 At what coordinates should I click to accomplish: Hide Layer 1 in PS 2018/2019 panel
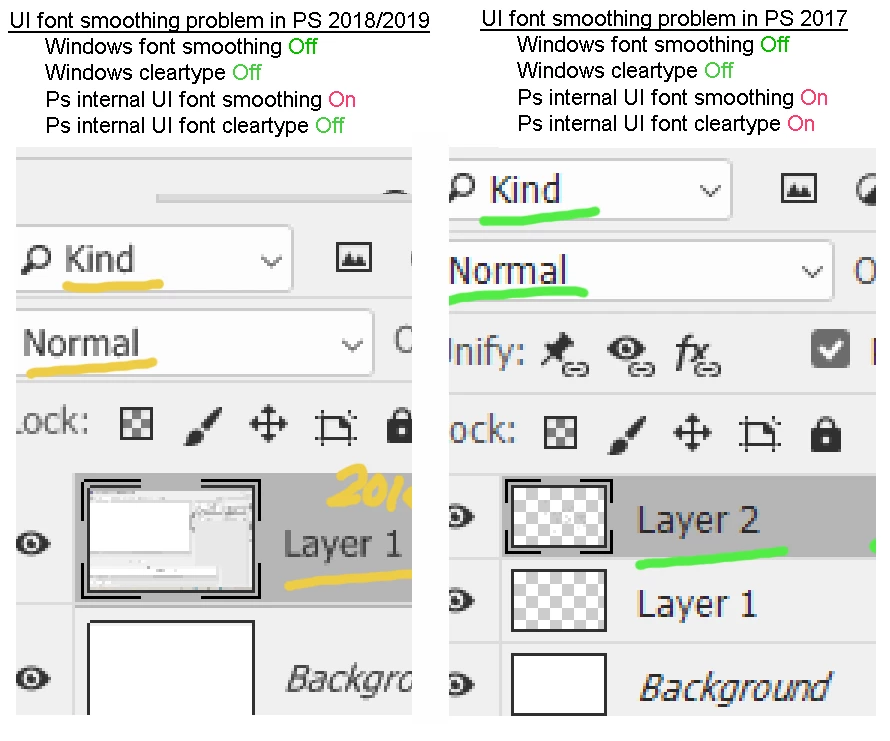point(33,543)
